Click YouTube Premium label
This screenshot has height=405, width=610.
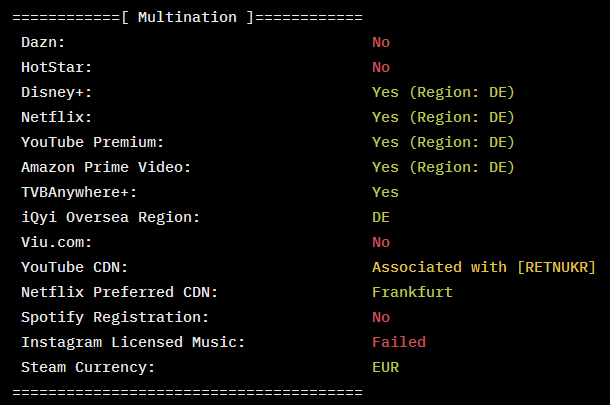(93, 142)
